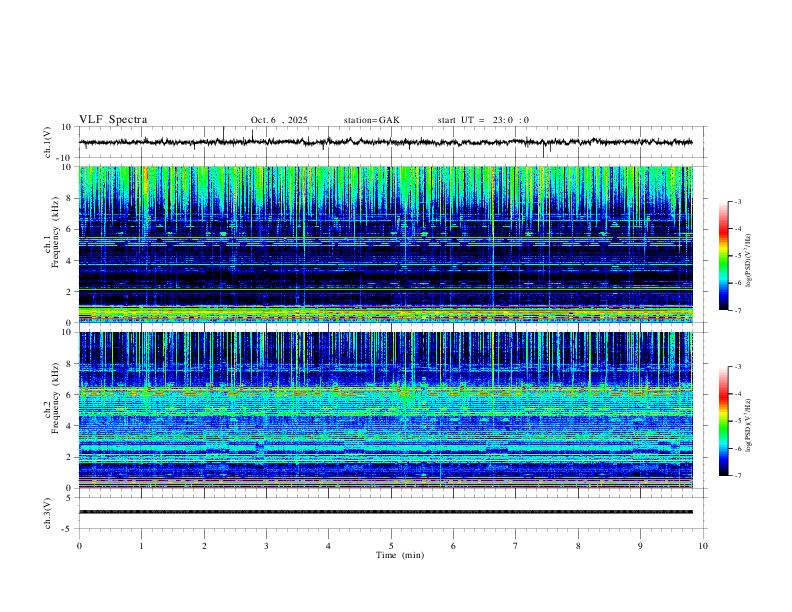Click the "station=GAK" header label
Viewport: 792px width, 612px height.
pyautogui.click(x=371, y=120)
